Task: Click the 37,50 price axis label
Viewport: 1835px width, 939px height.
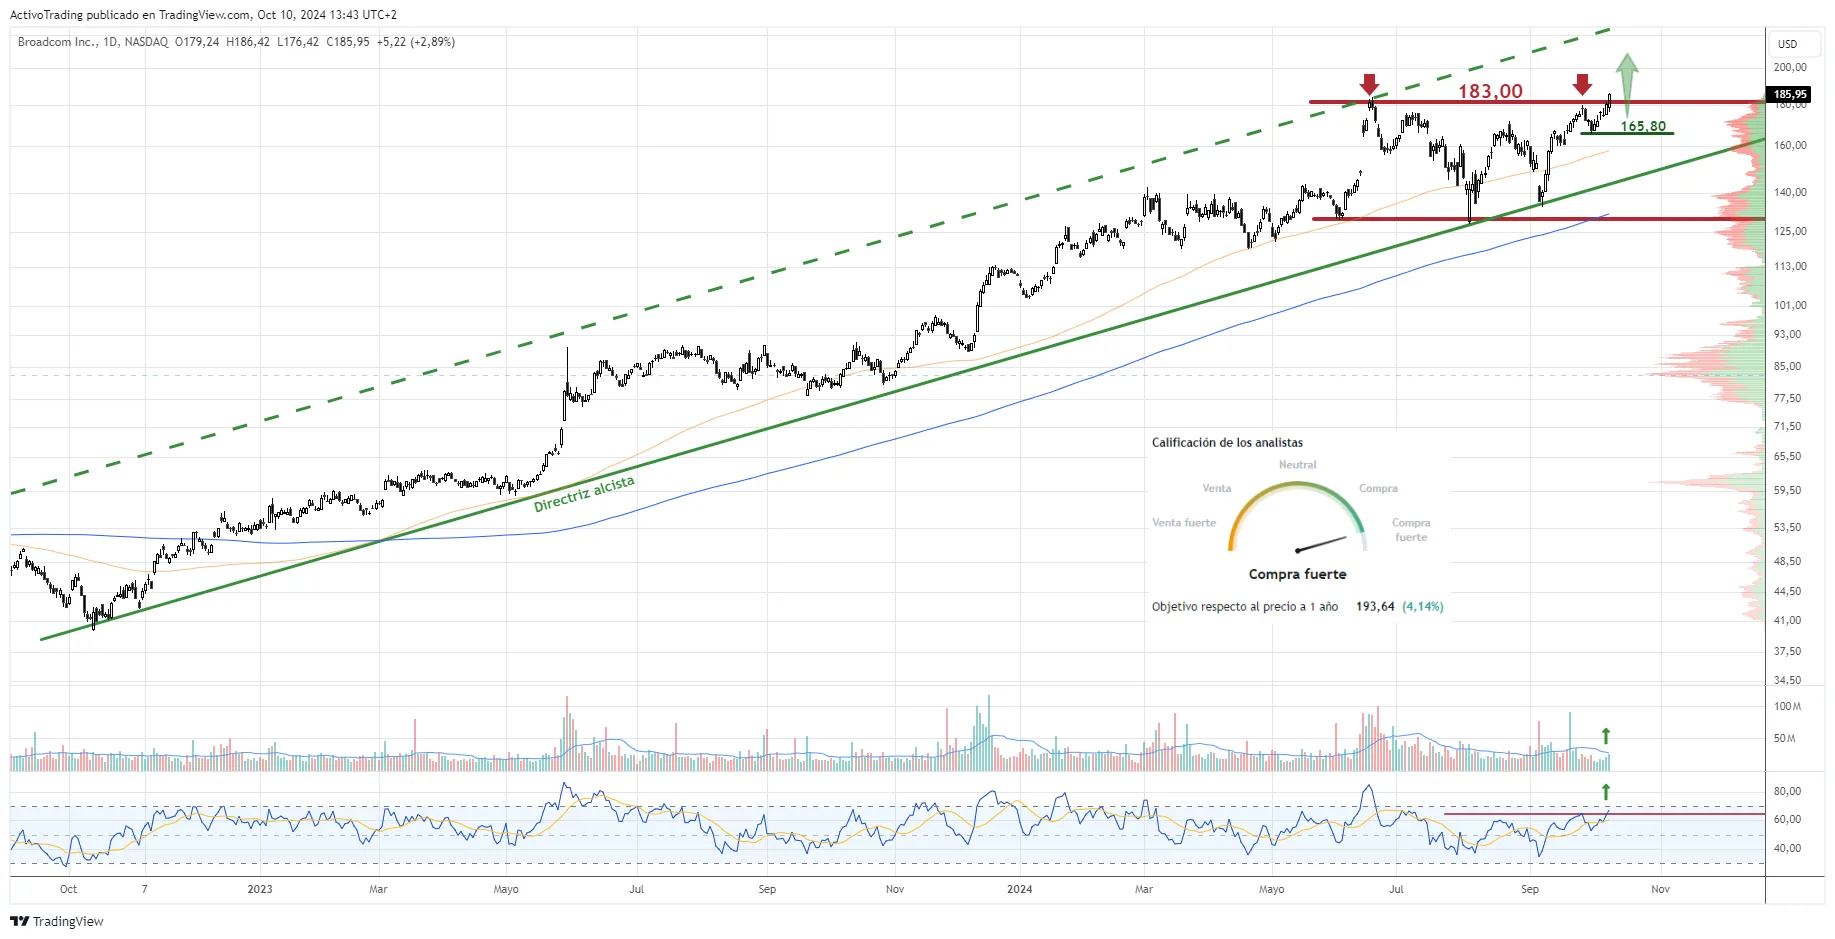Action: tap(1787, 651)
